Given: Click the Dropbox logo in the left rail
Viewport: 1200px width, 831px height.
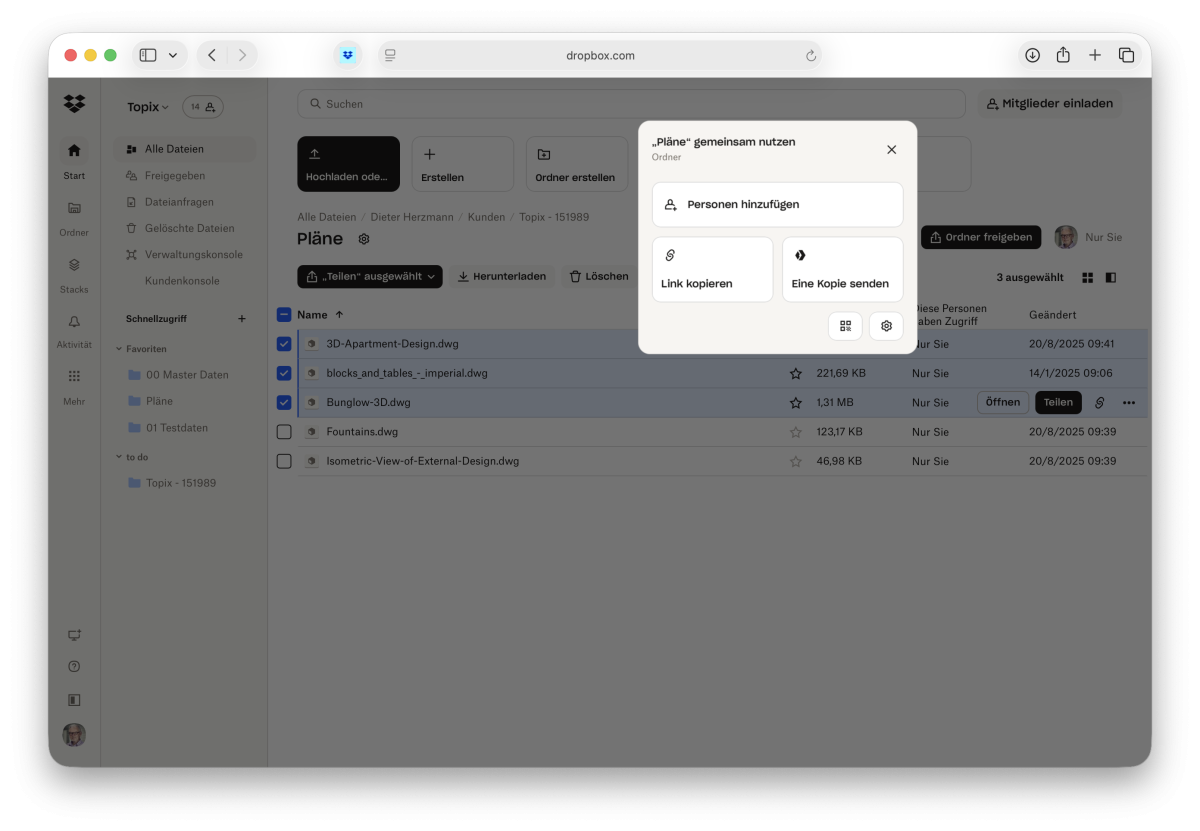Looking at the screenshot, I should 74,103.
